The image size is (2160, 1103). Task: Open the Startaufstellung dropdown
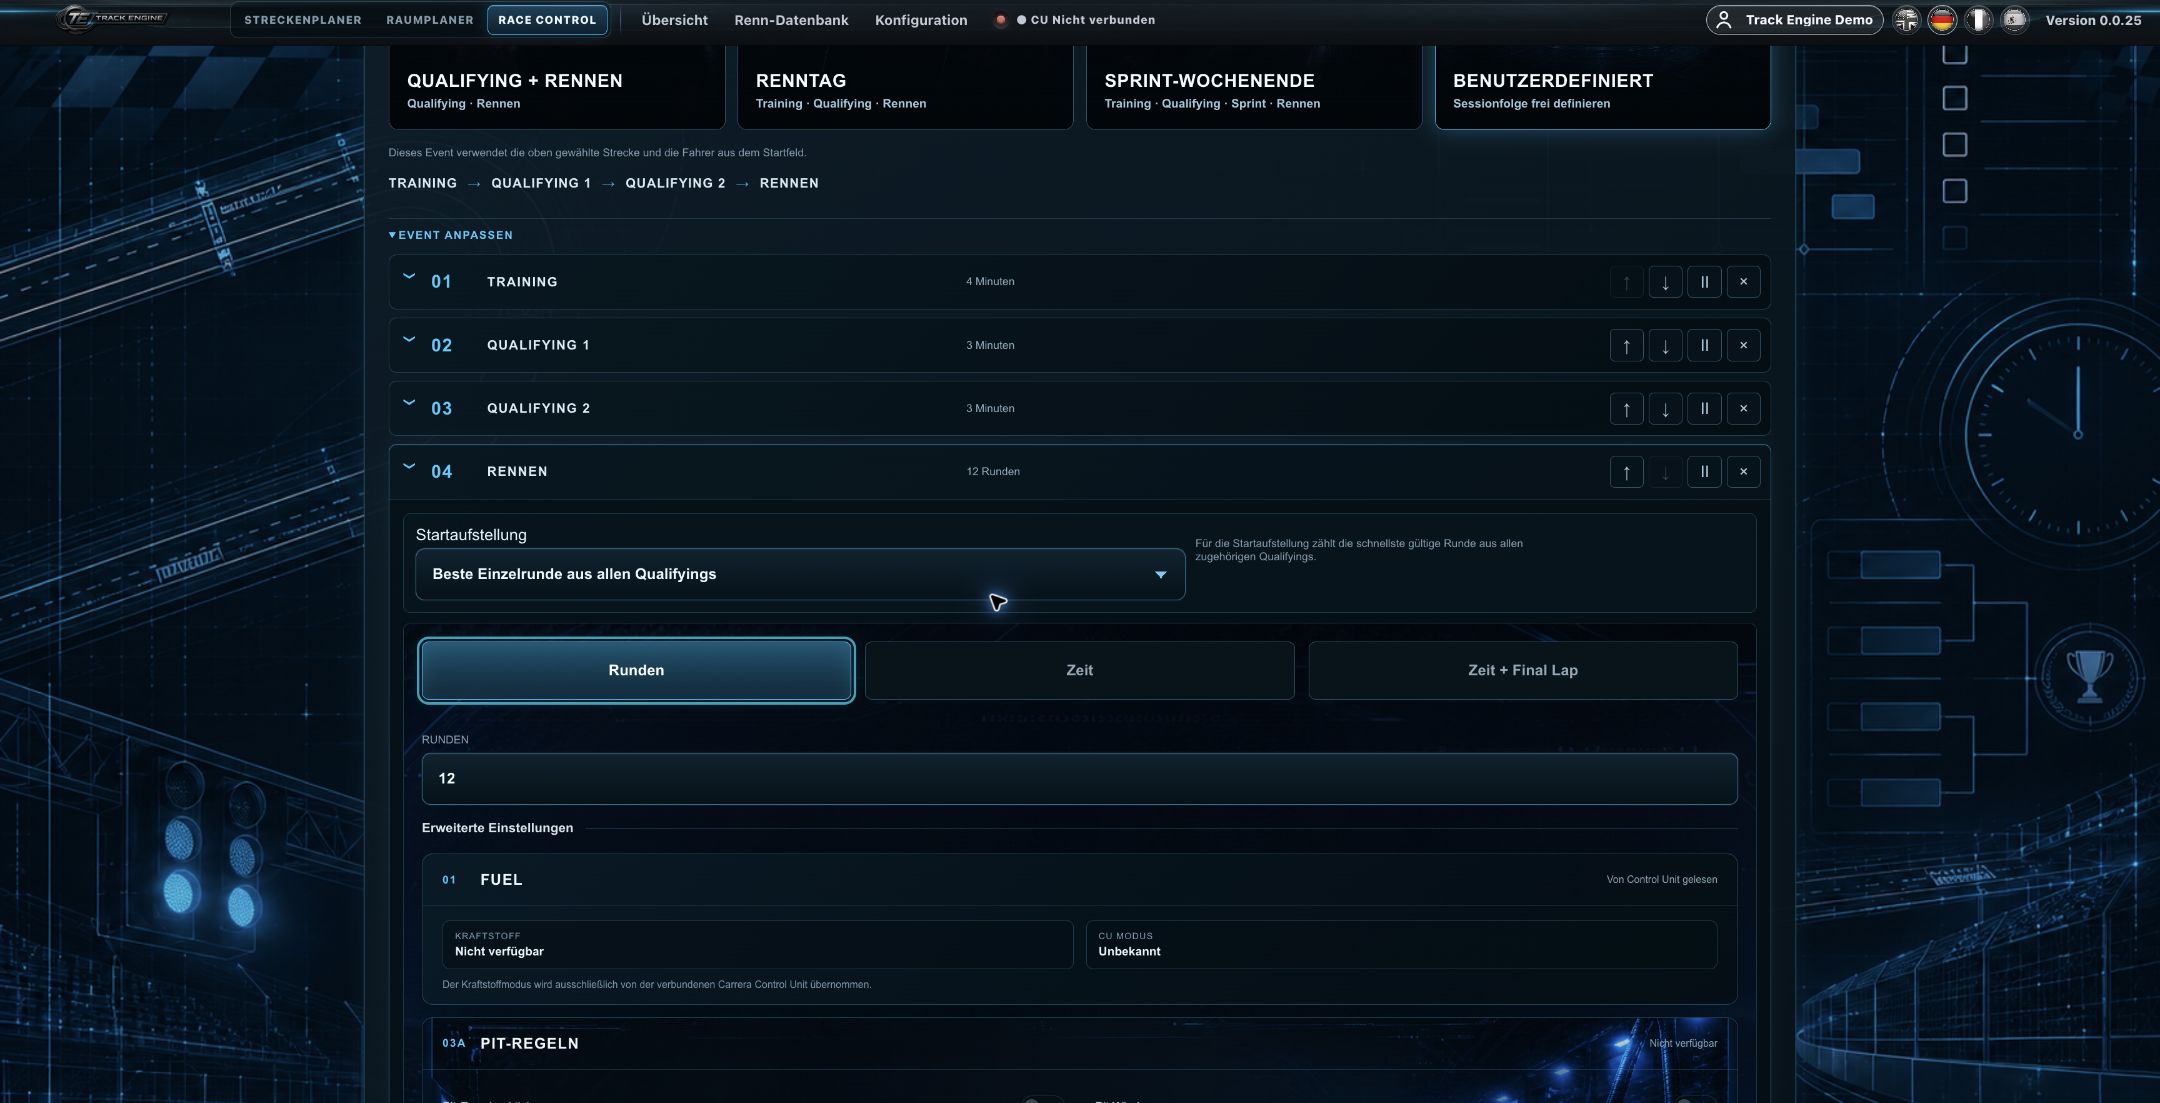coord(800,574)
